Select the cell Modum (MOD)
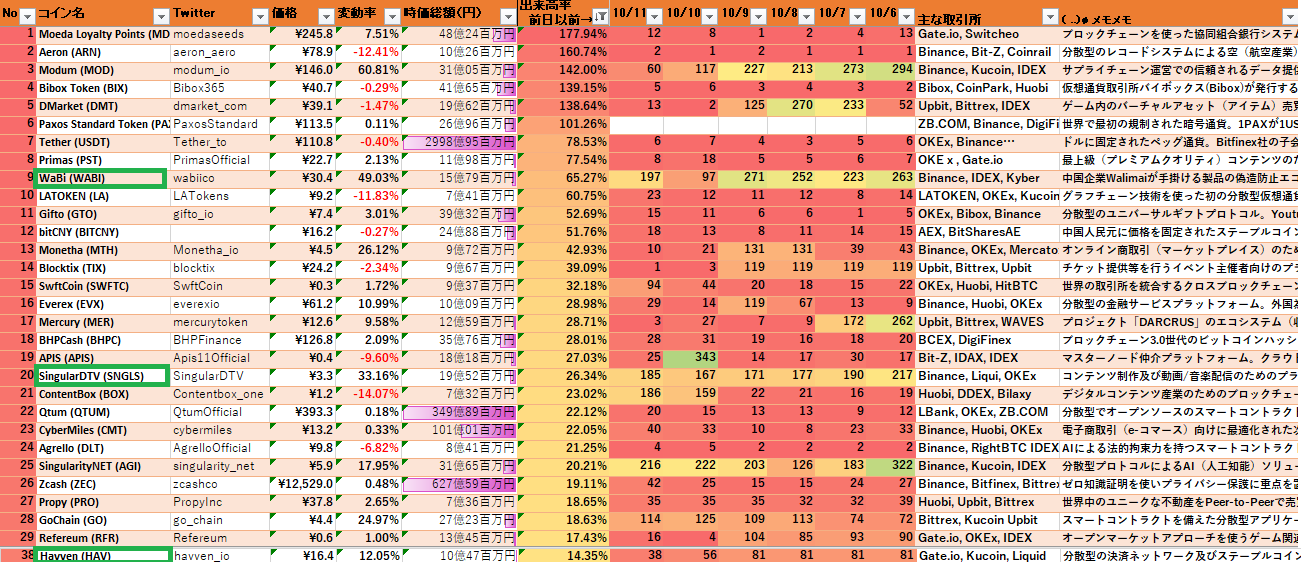 coord(103,70)
